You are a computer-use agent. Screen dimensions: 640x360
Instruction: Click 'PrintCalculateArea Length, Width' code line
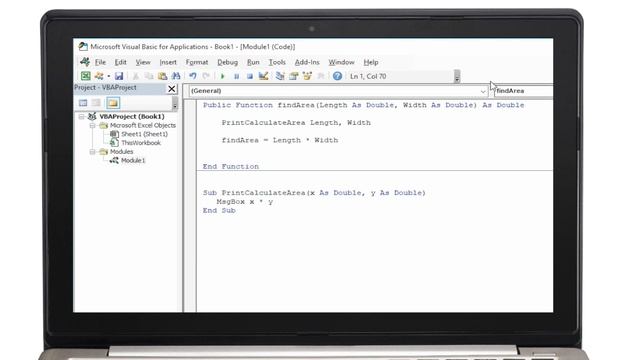pos(296,122)
